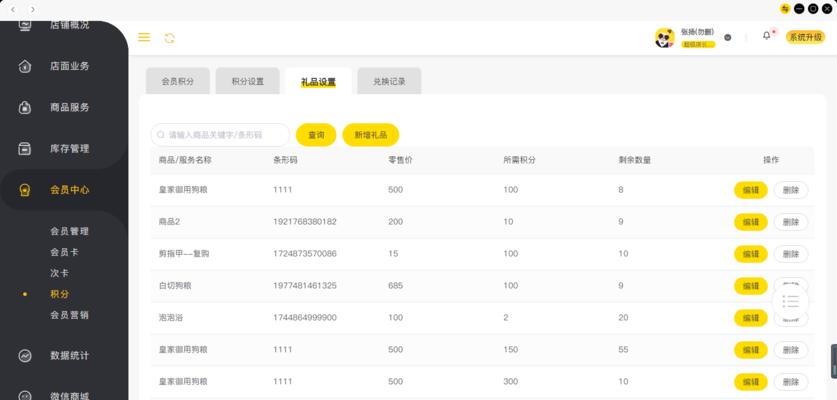Screen dimensions: 837x400
Task: Click the 店面业务 house icon
Action: [x=25, y=66]
